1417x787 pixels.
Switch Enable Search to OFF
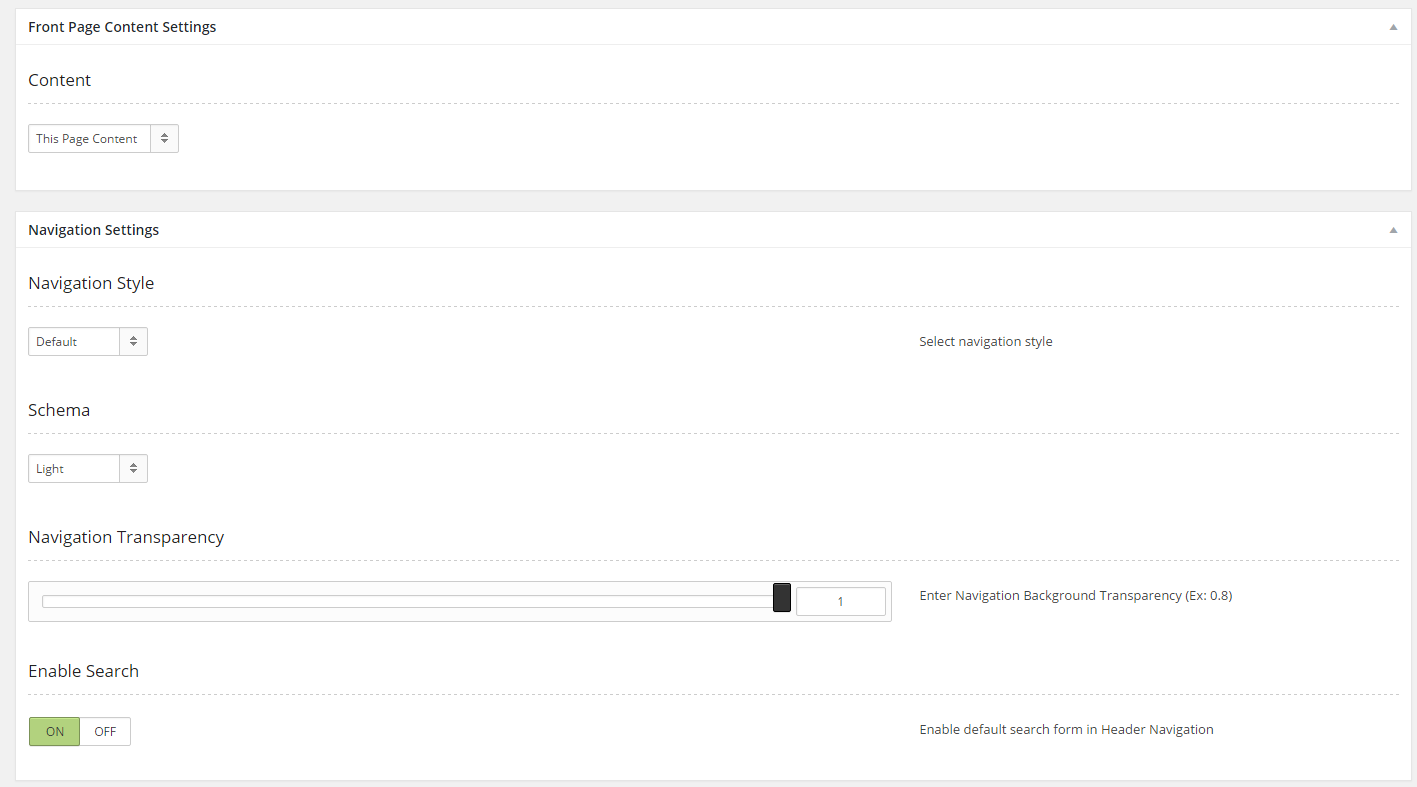point(105,732)
